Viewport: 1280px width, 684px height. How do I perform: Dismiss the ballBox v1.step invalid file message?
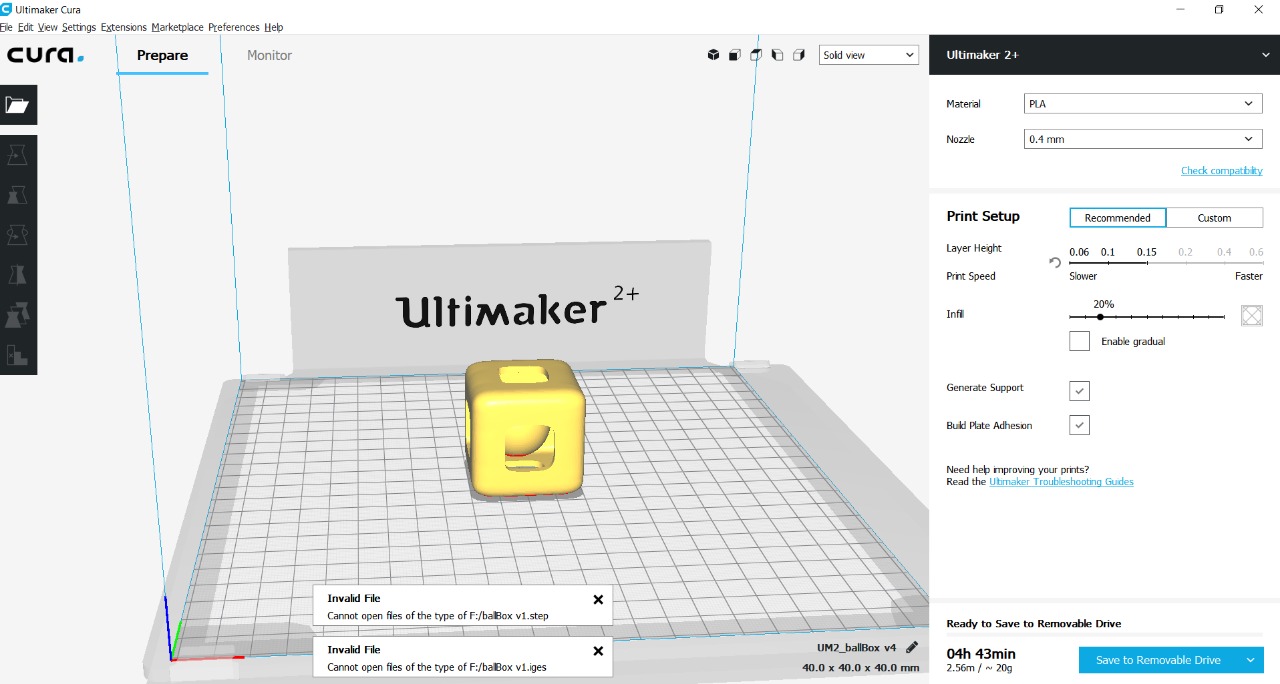tap(598, 600)
